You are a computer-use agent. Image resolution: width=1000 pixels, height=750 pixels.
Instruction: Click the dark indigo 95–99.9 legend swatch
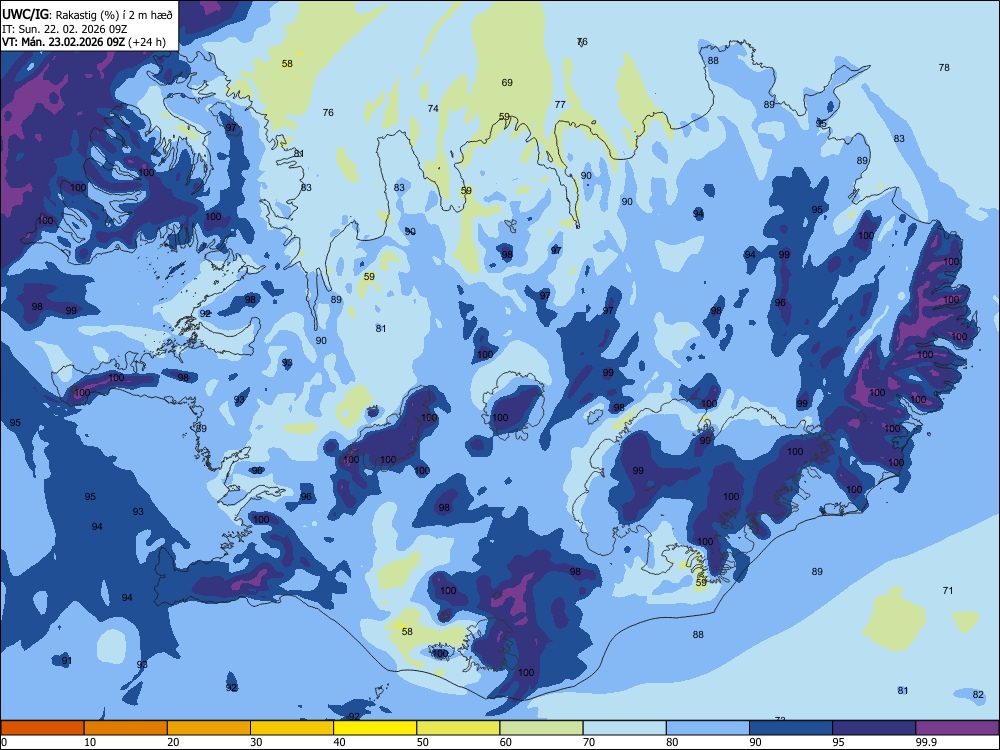click(x=874, y=728)
